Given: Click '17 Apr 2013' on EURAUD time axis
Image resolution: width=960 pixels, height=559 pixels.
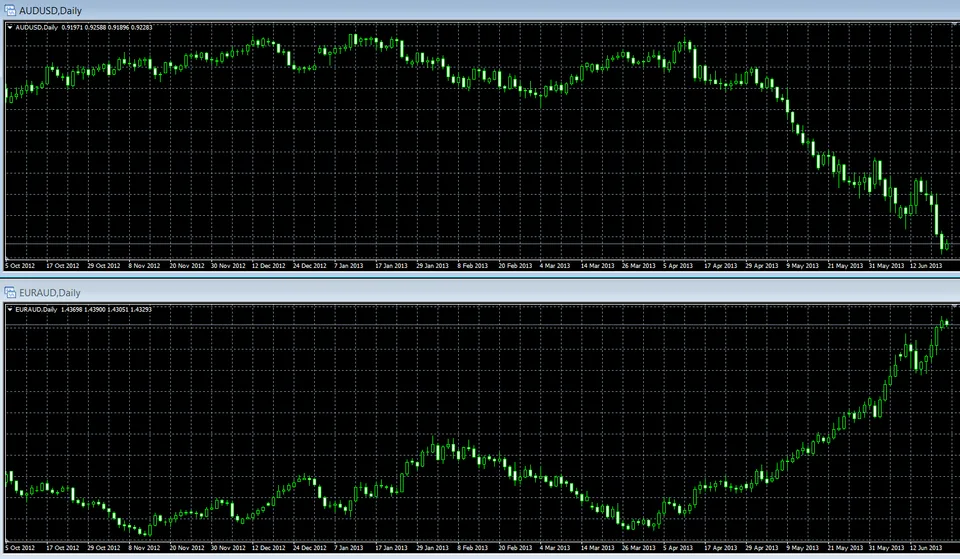Looking at the screenshot, I should [721, 548].
